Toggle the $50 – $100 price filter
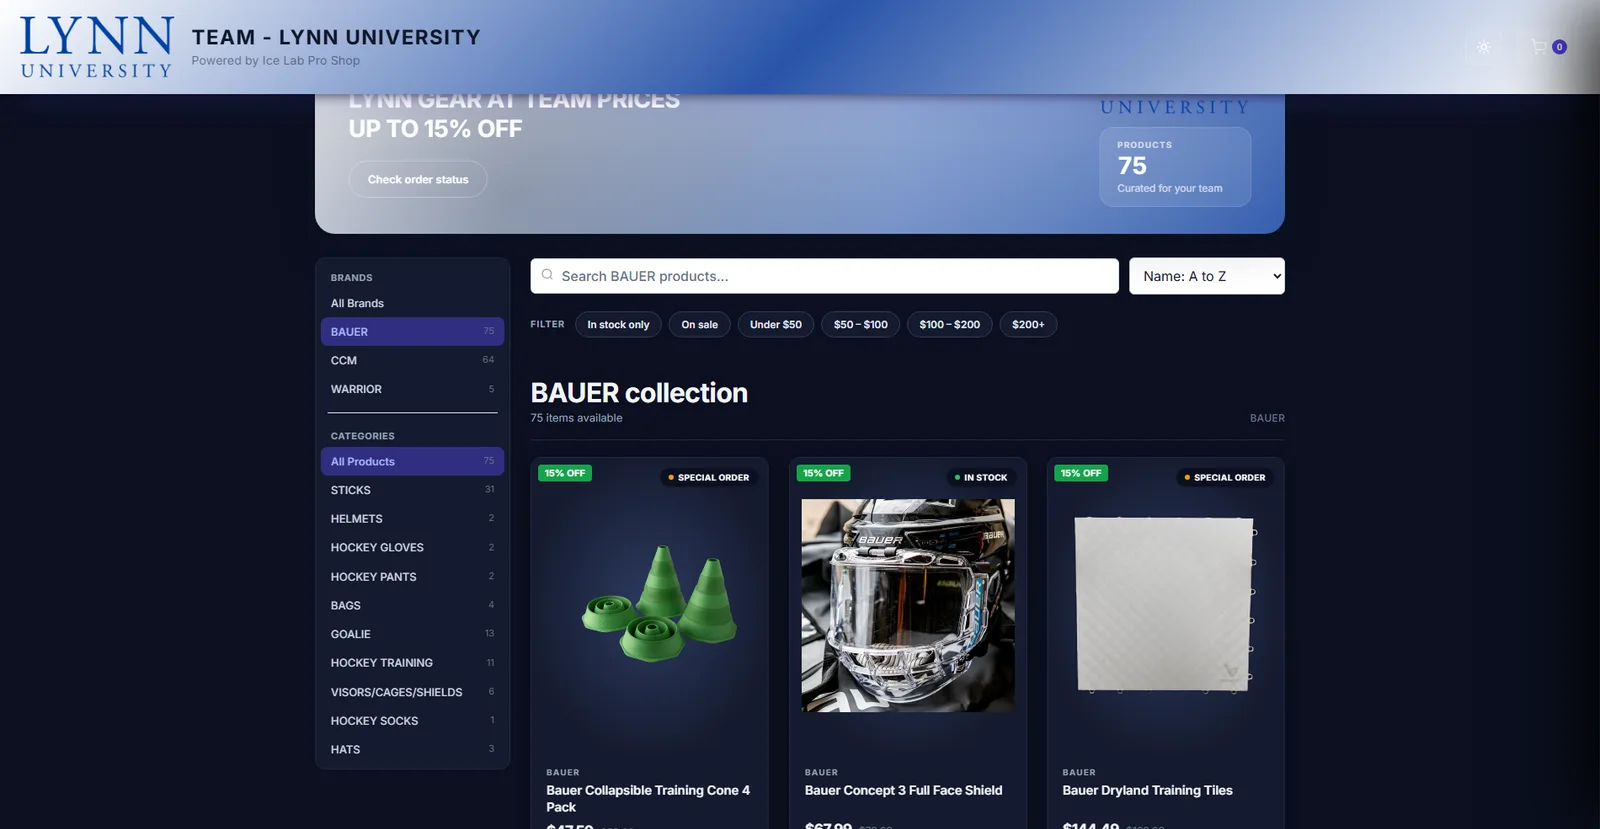Screen dimensions: 1600x829 [861, 325]
